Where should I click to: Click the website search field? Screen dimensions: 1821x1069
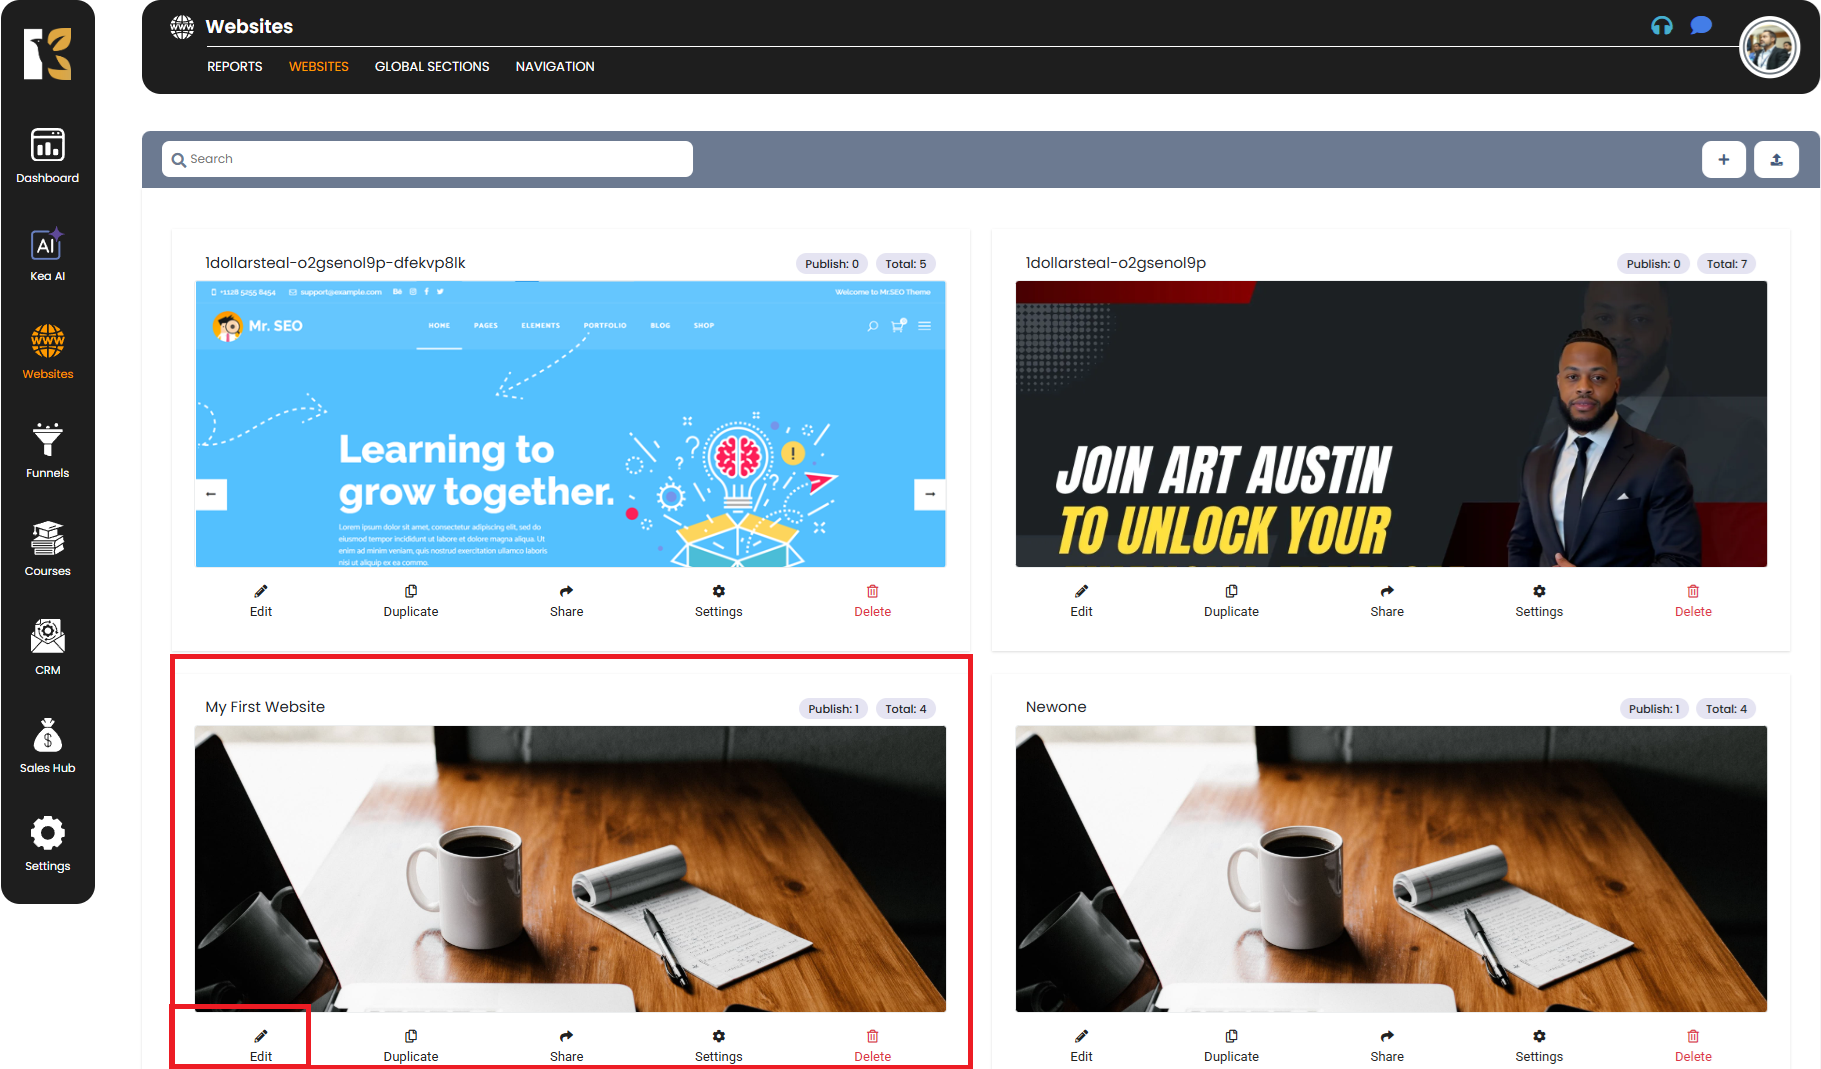tap(427, 159)
